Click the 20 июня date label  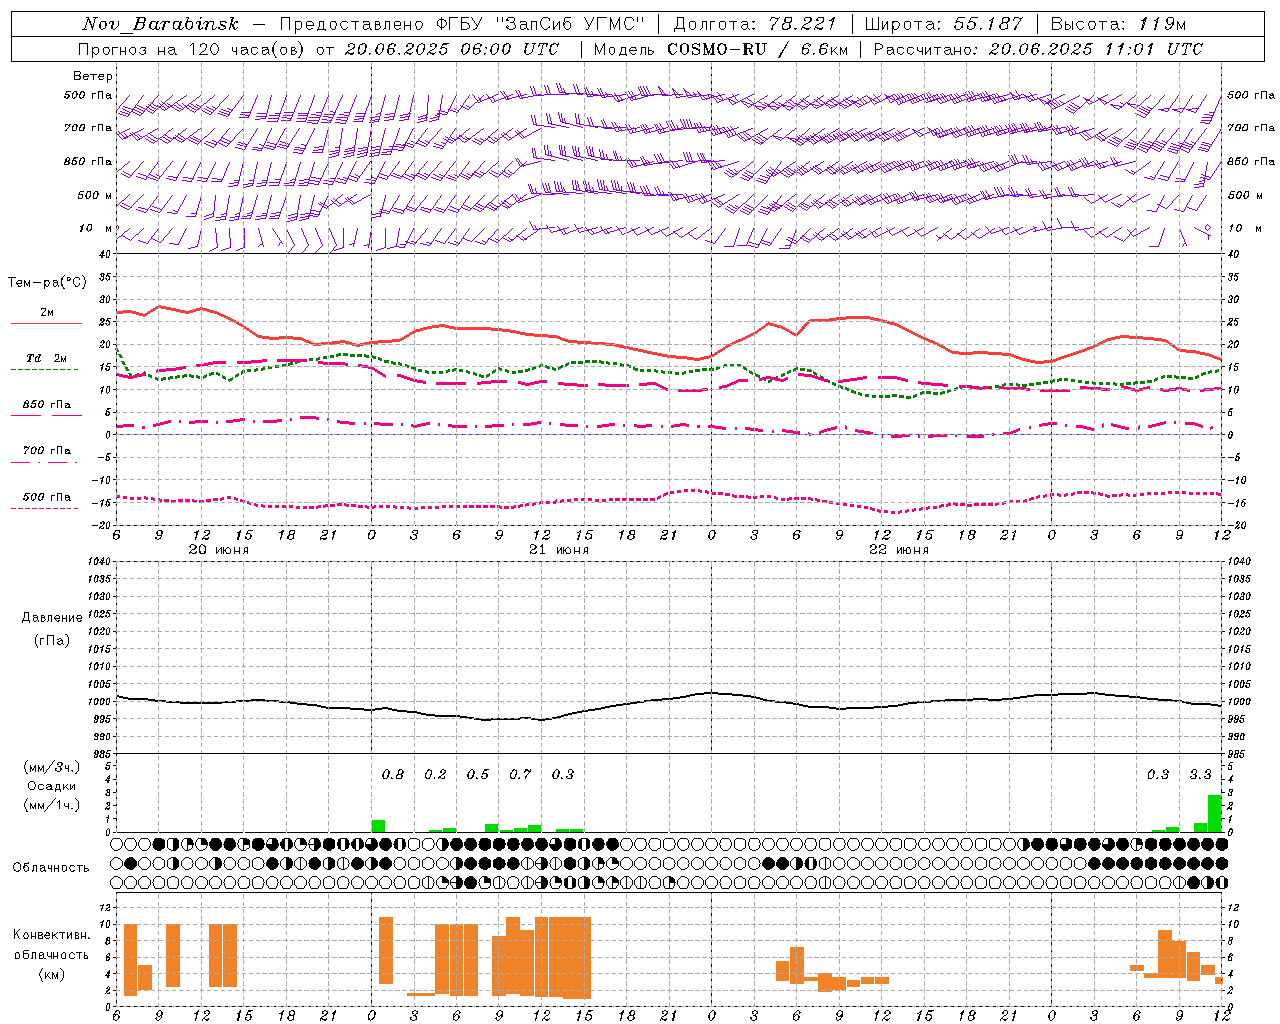219,550
